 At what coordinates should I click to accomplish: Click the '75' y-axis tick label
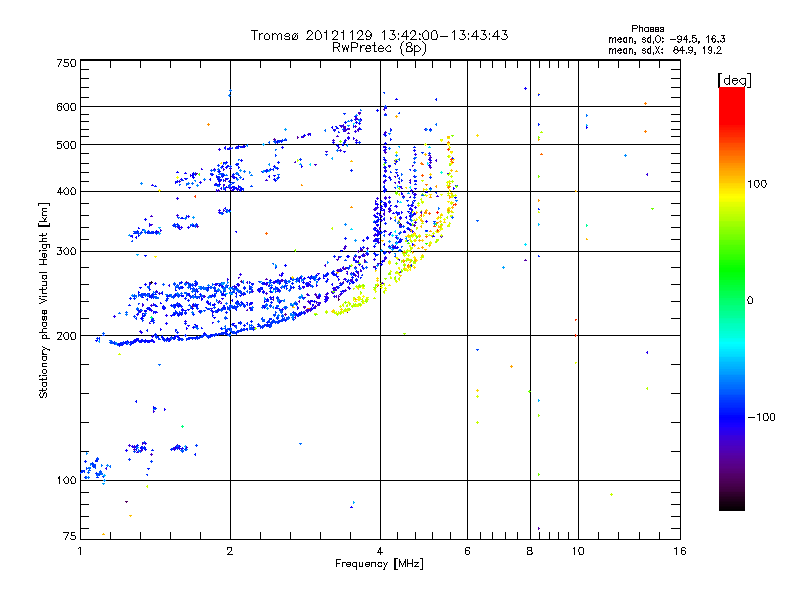tap(70, 536)
